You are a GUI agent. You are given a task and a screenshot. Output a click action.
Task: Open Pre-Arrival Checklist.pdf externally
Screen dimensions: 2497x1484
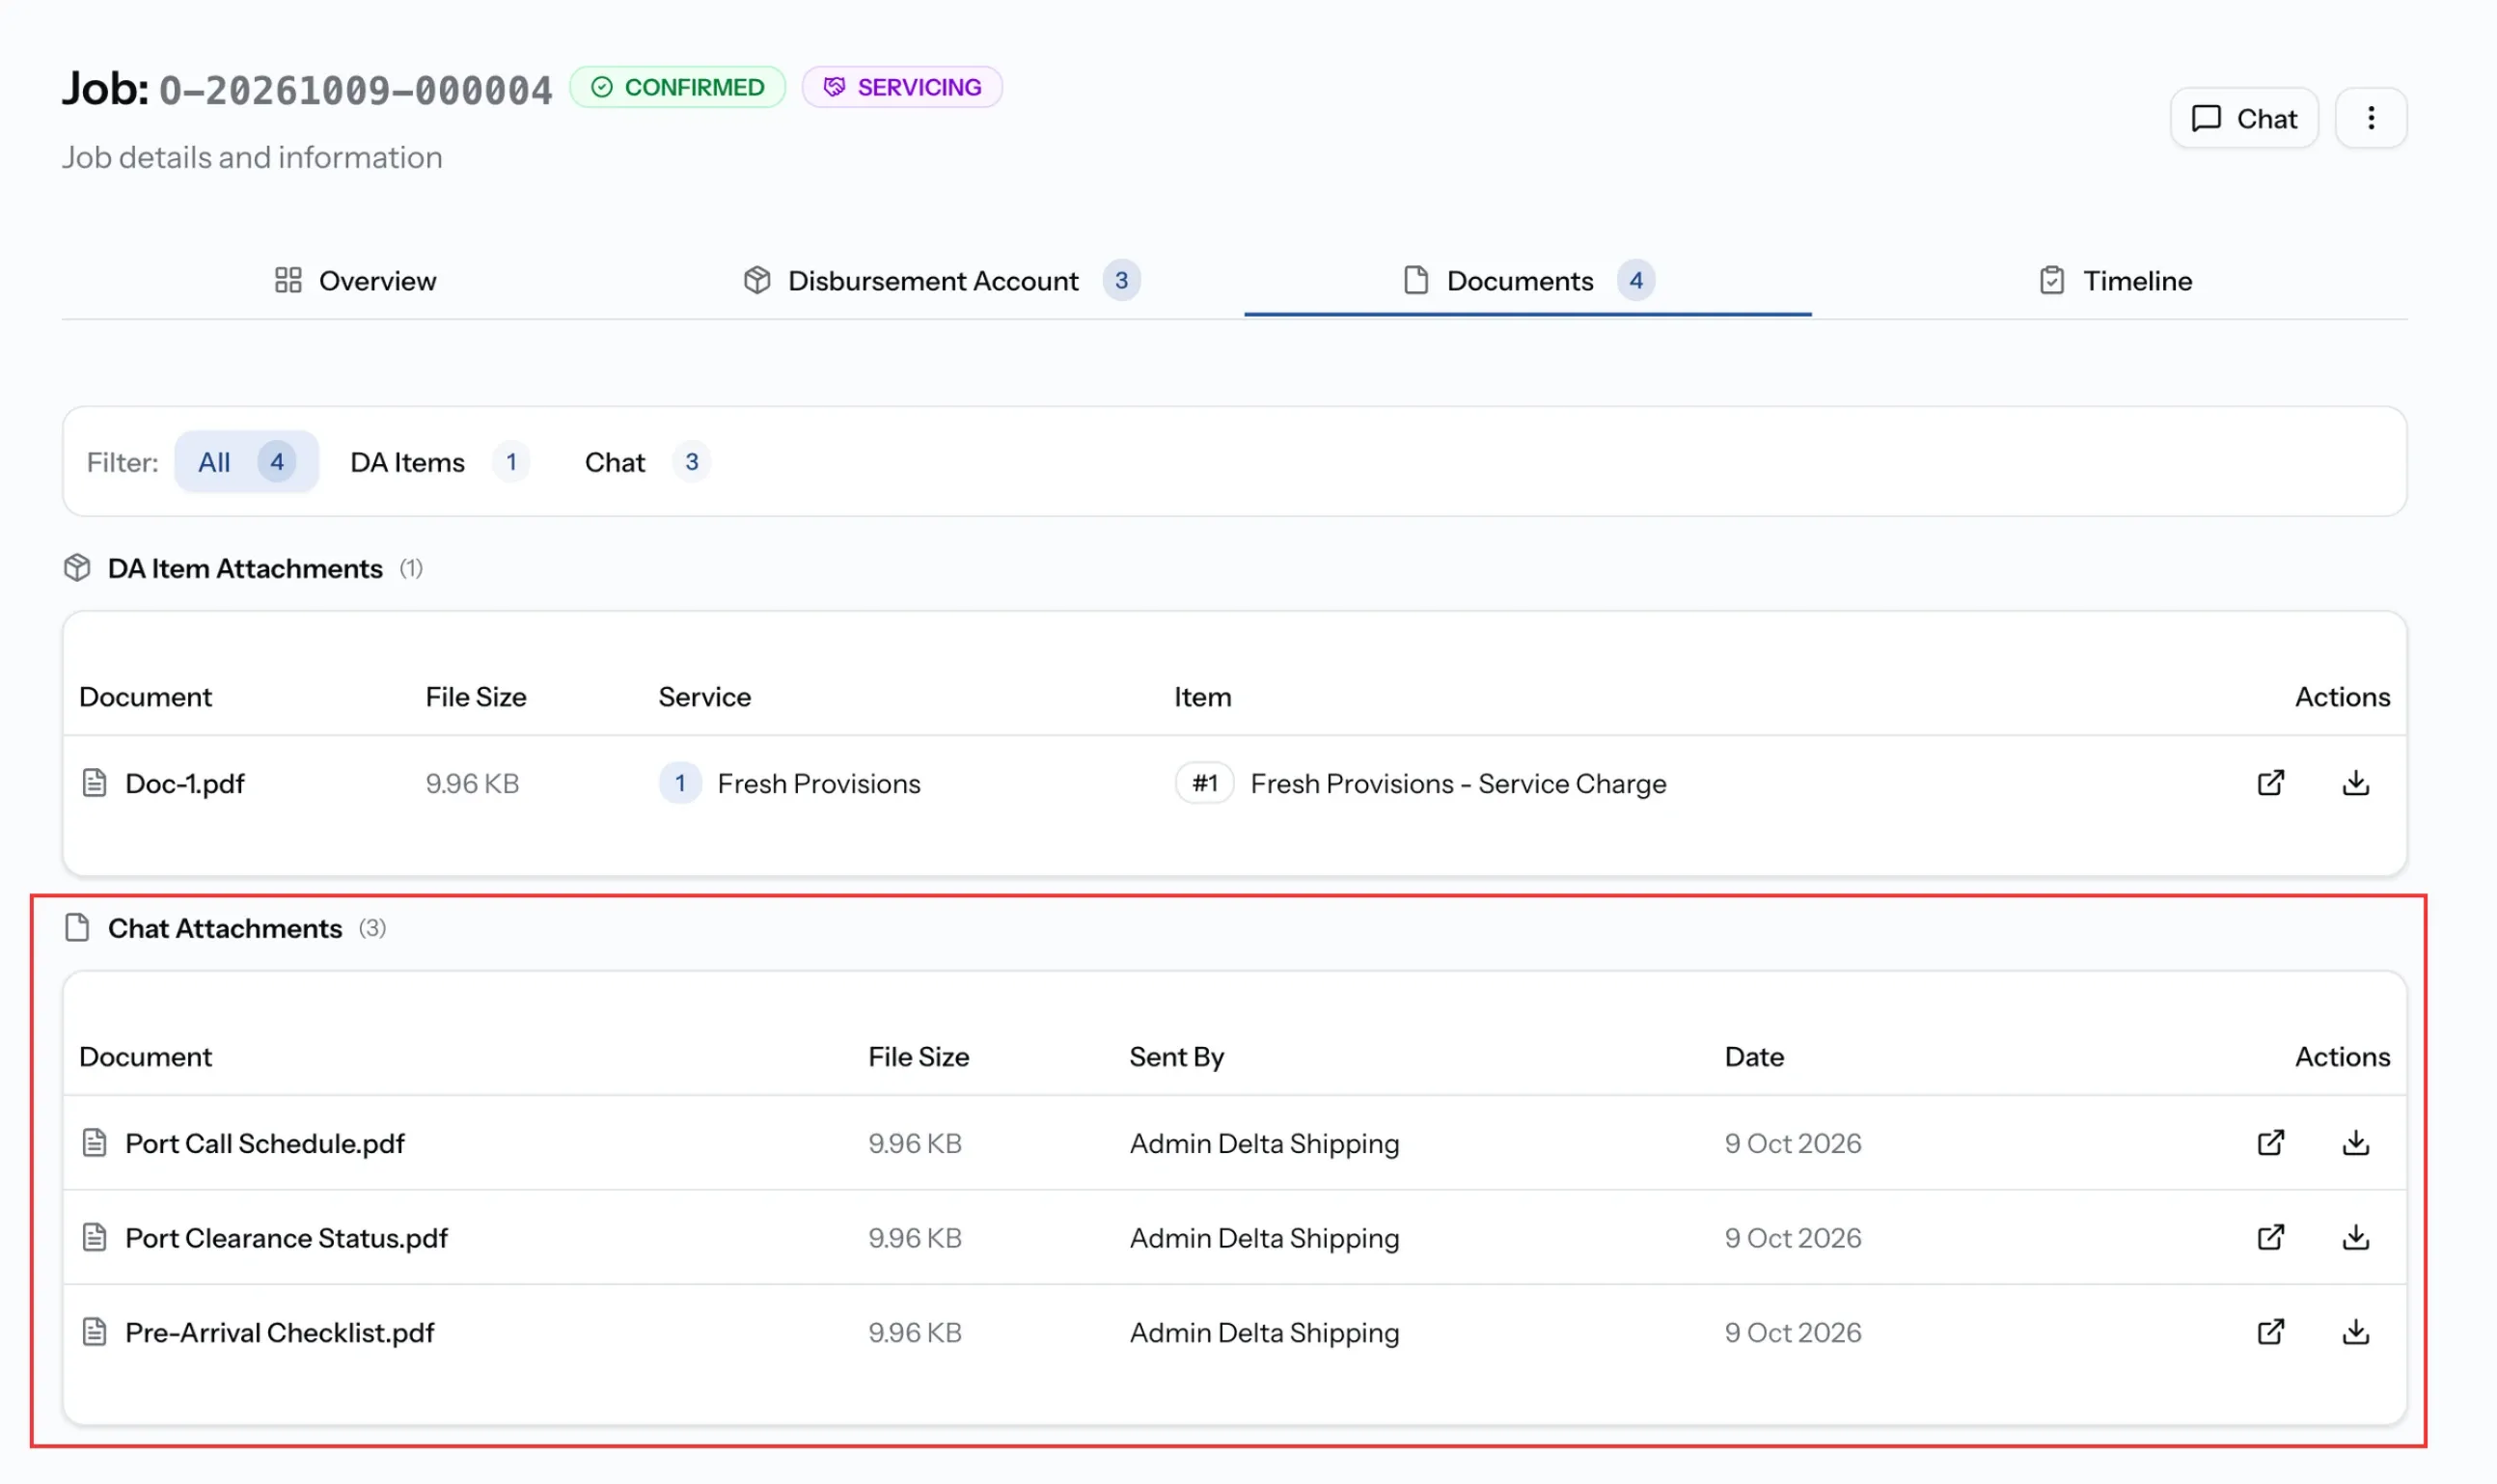tap(2270, 1332)
